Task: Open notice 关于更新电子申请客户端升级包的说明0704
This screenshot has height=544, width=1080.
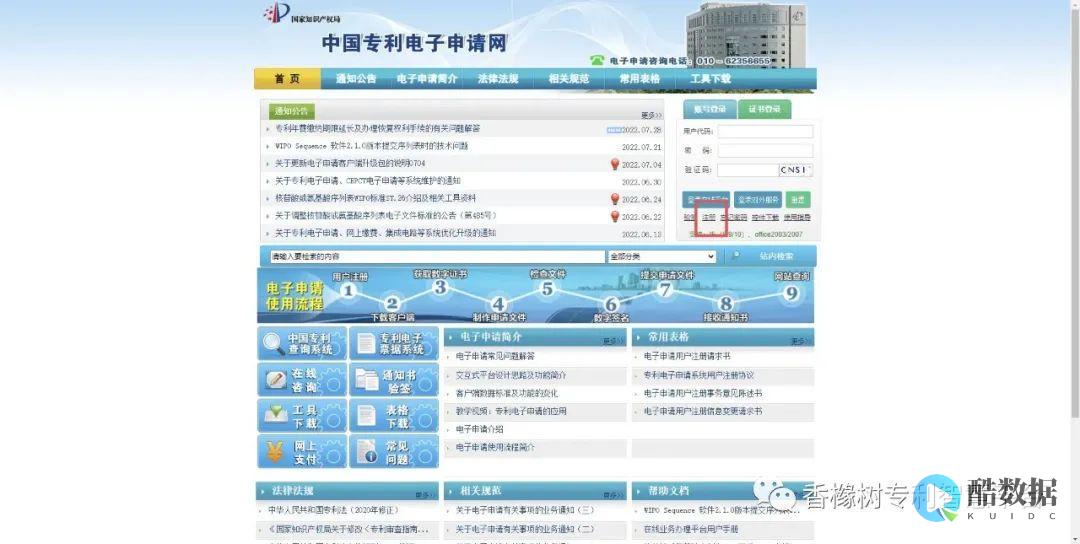Action: pos(350,163)
